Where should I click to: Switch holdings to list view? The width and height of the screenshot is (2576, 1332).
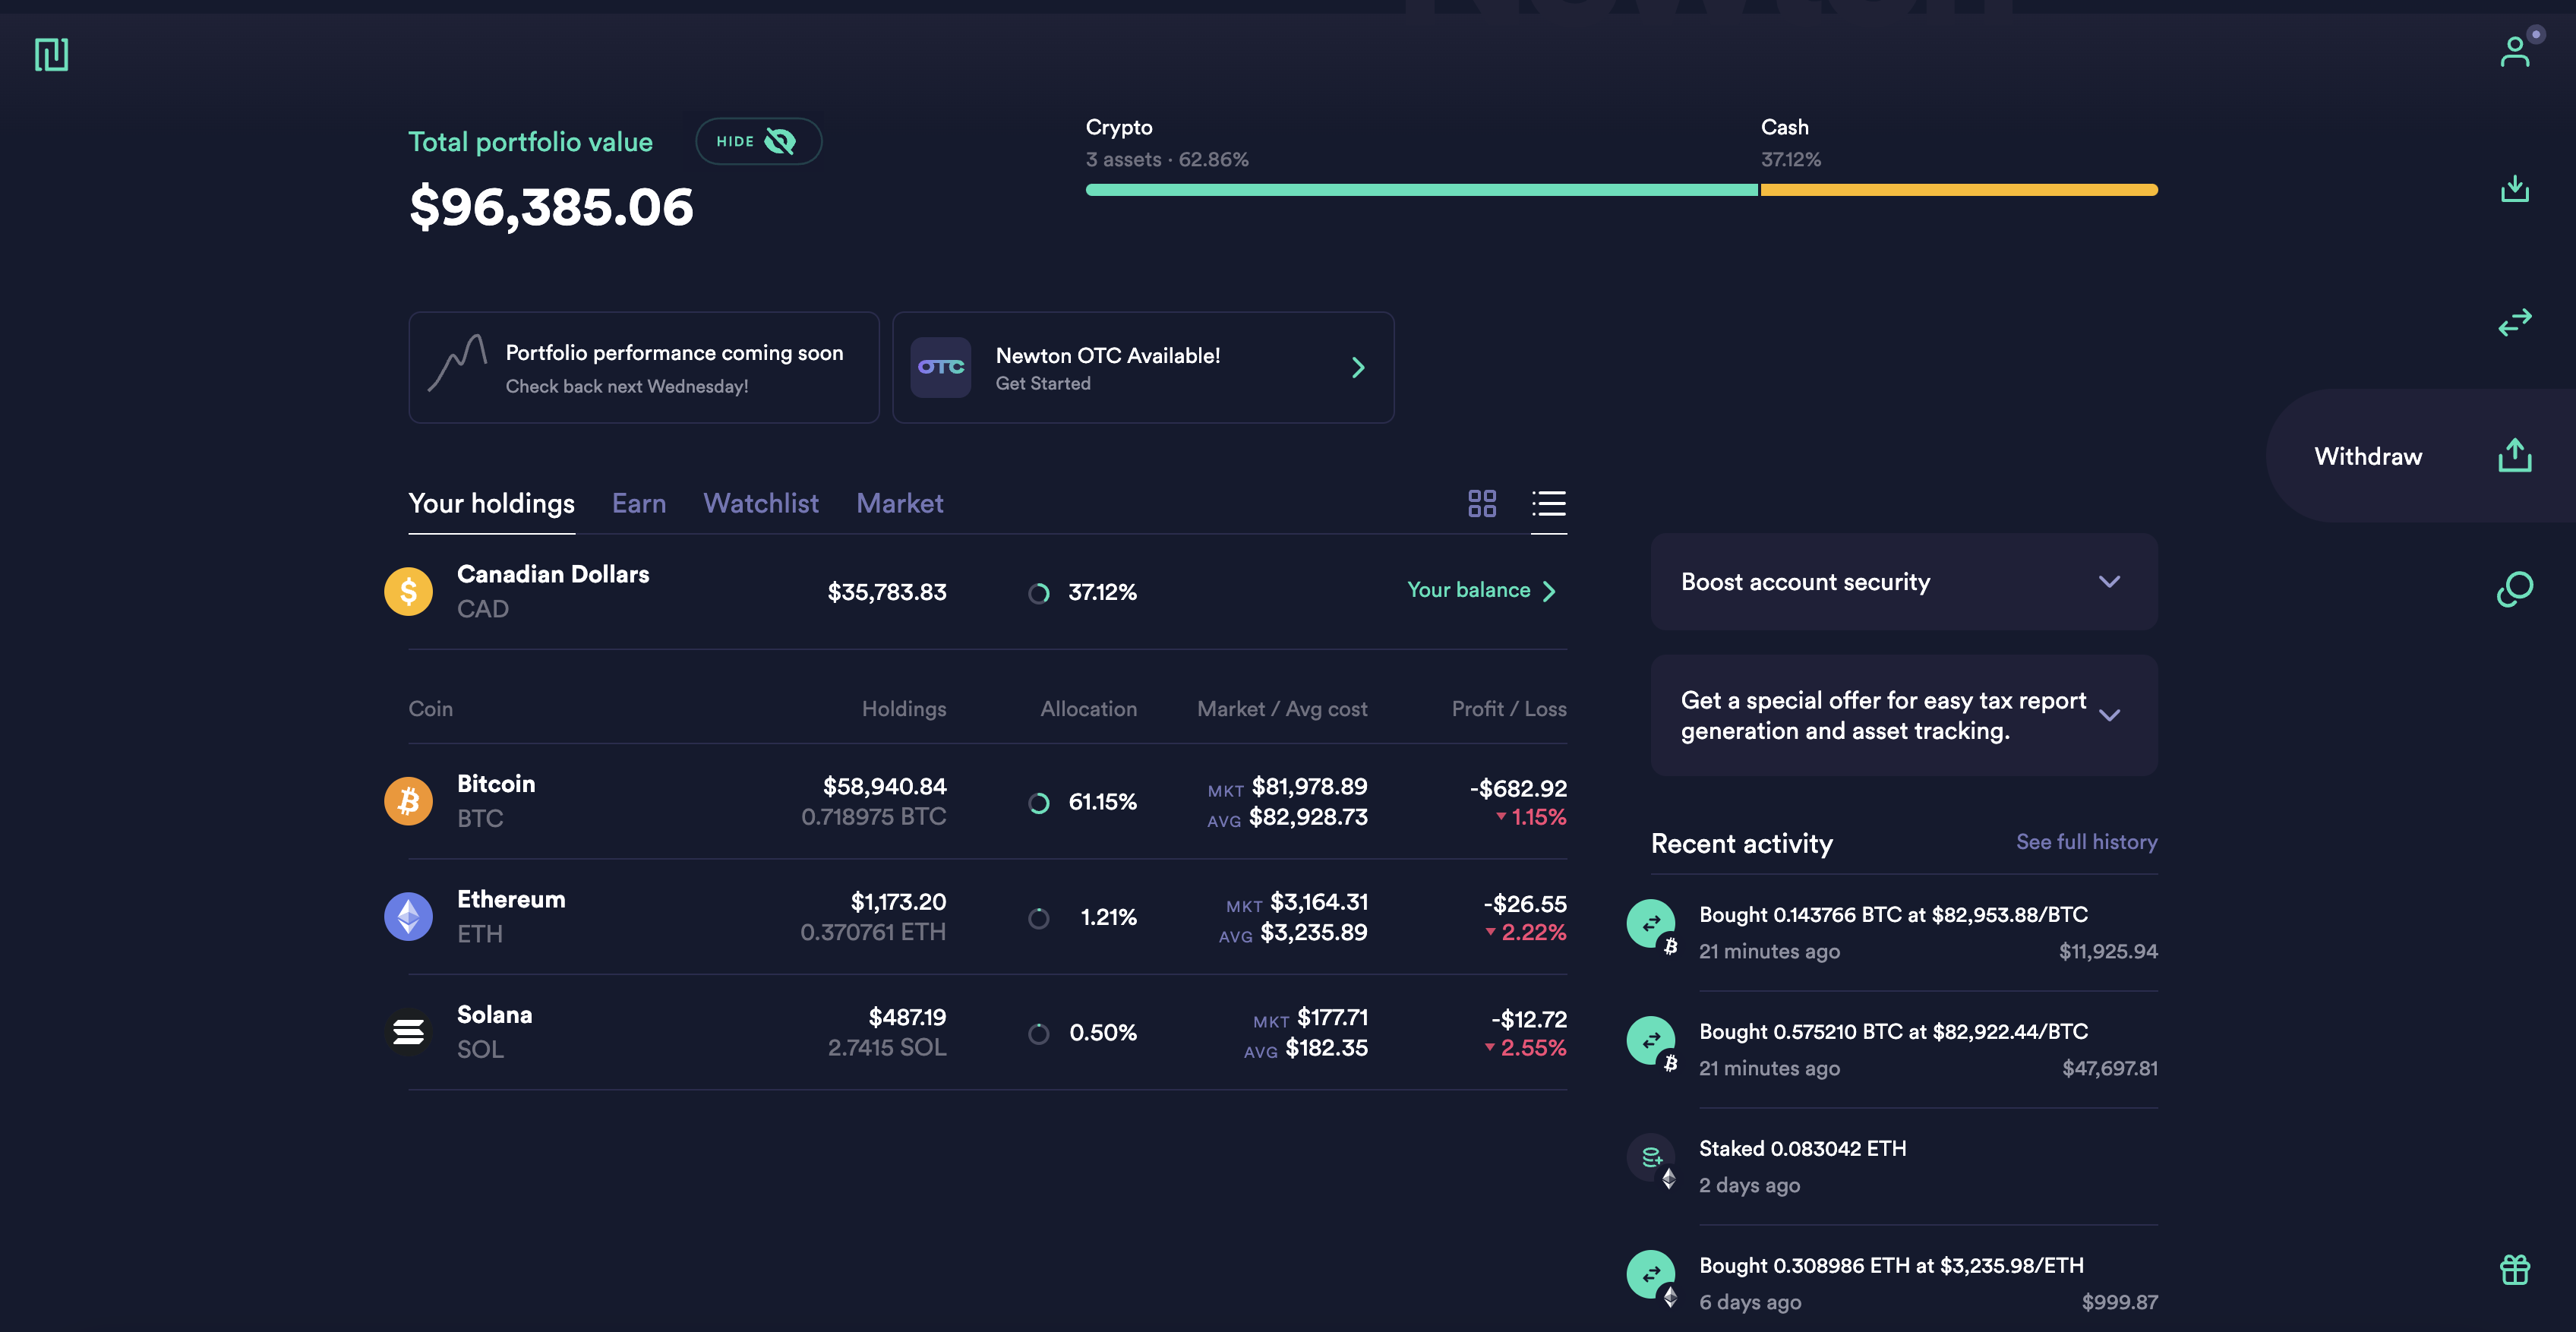click(1548, 503)
